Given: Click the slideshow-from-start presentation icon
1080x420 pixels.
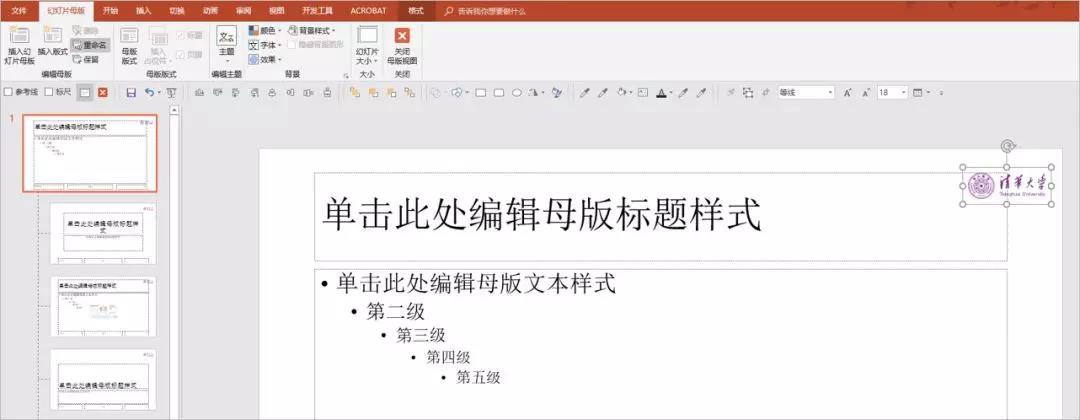Looking at the screenshot, I should coord(172,92).
